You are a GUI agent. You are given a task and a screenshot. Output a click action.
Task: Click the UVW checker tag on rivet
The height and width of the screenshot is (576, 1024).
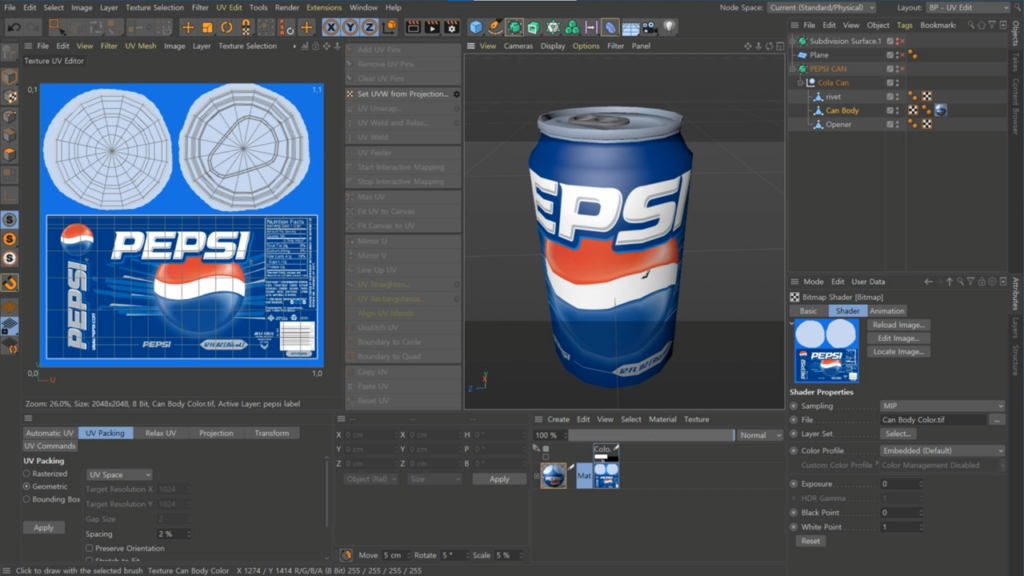pyautogui.click(x=927, y=97)
